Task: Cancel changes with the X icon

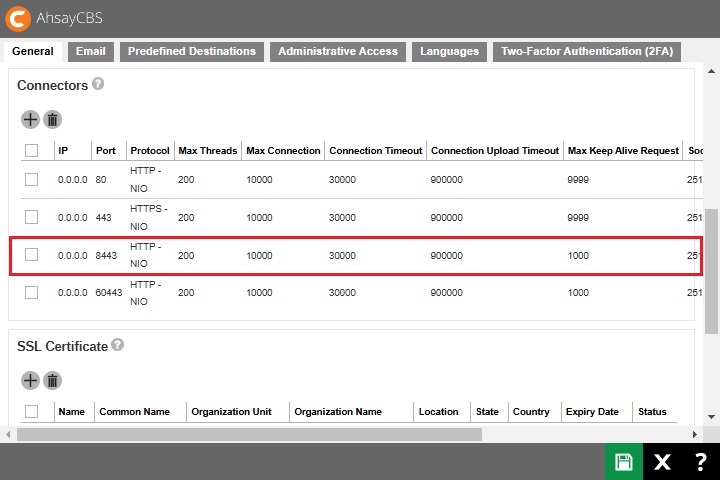Action: coord(662,461)
